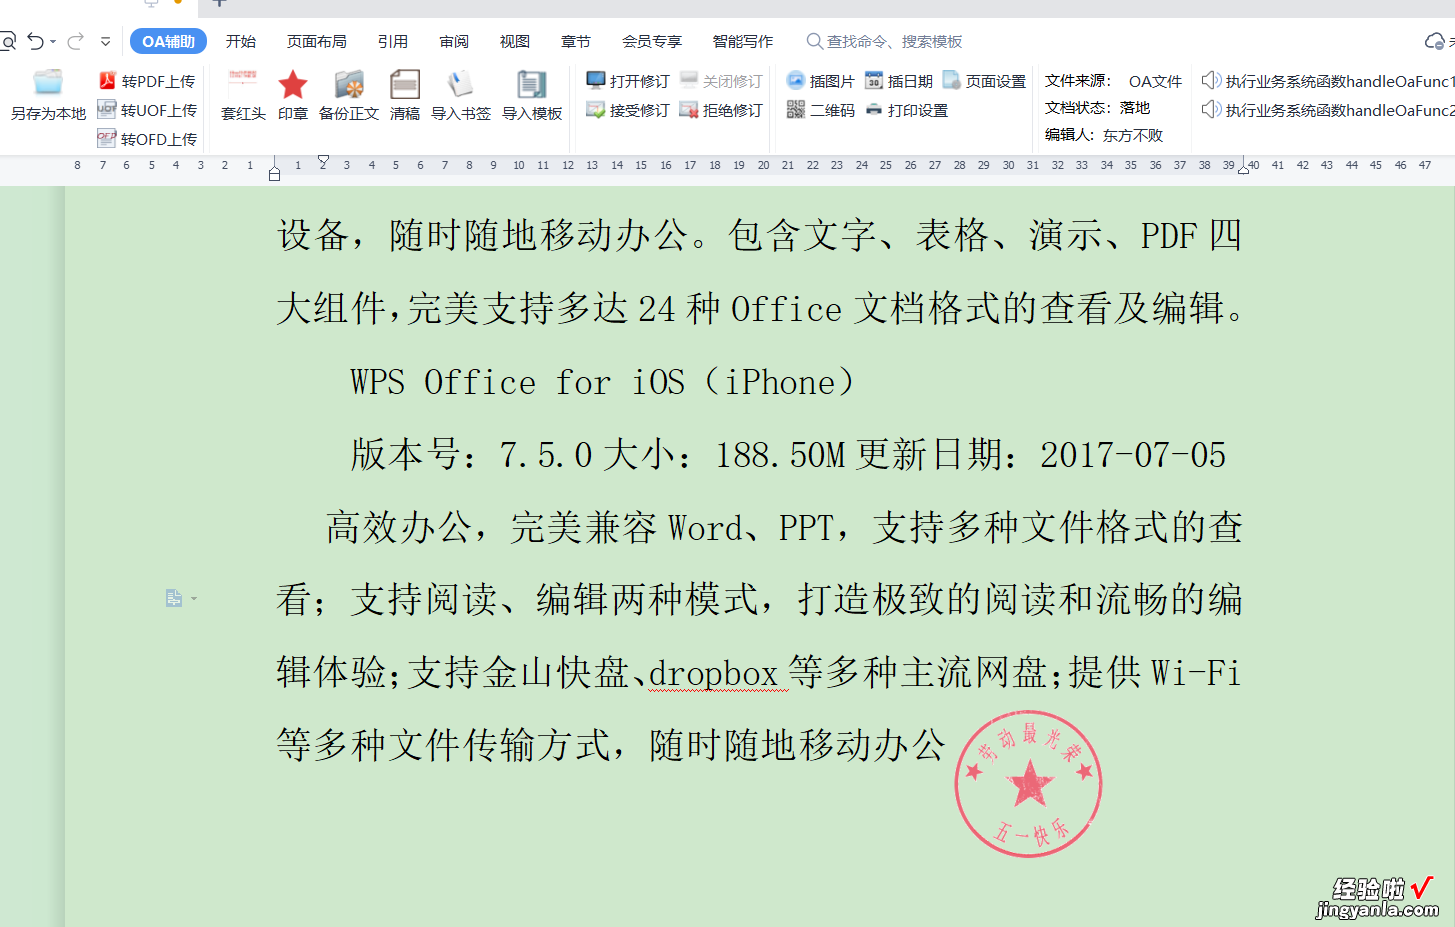Click 拒绝修订
The height and width of the screenshot is (927, 1455).
[721, 110]
